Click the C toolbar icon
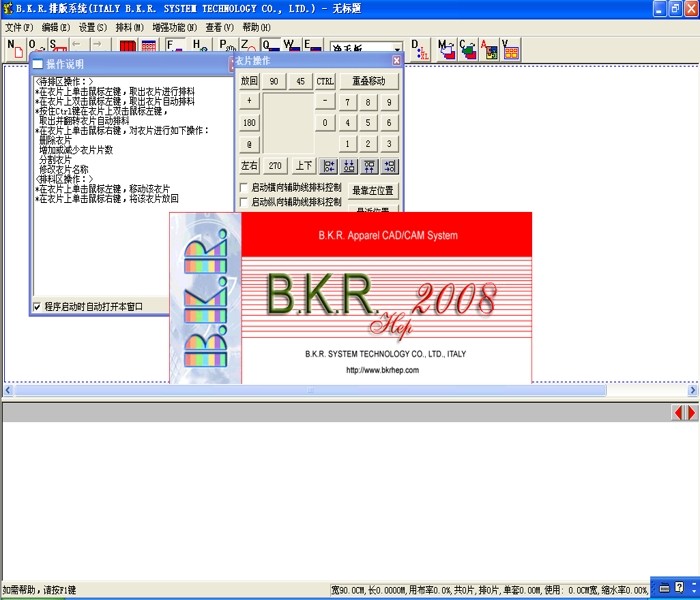The width and height of the screenshot is (700, 600). tap(467, 49)
